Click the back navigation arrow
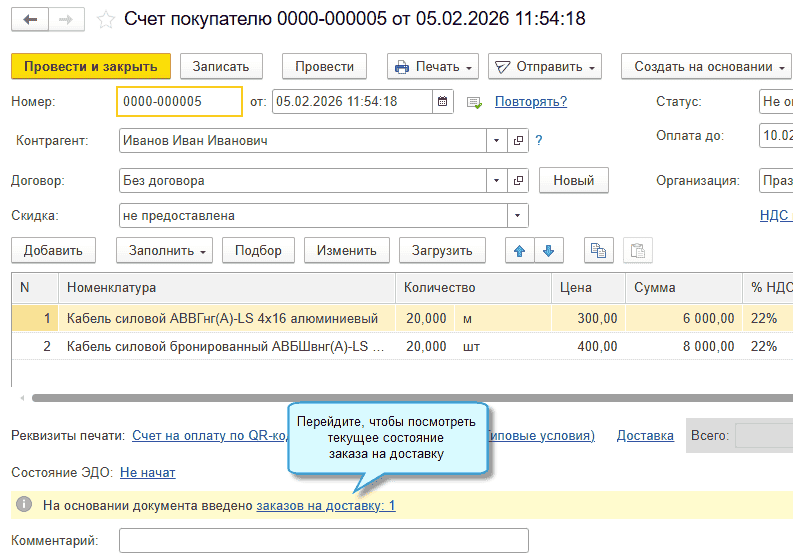 click(30, 20)
